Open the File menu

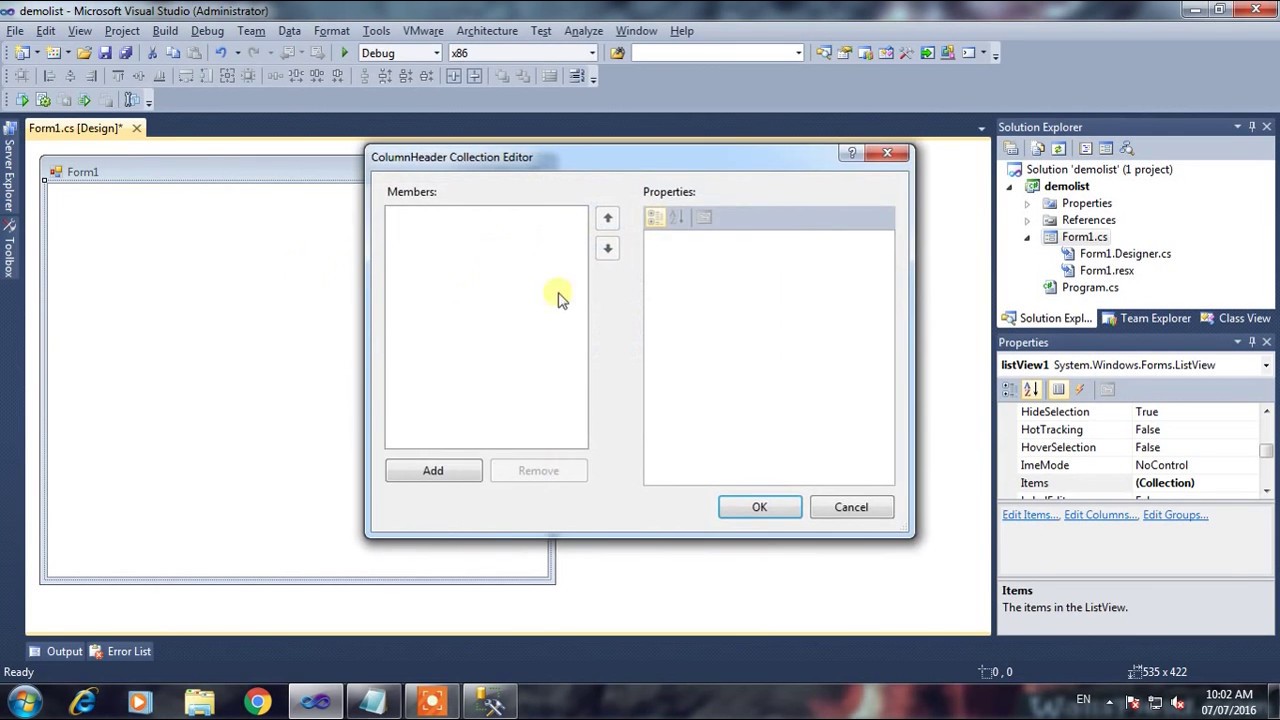point(15,31)
